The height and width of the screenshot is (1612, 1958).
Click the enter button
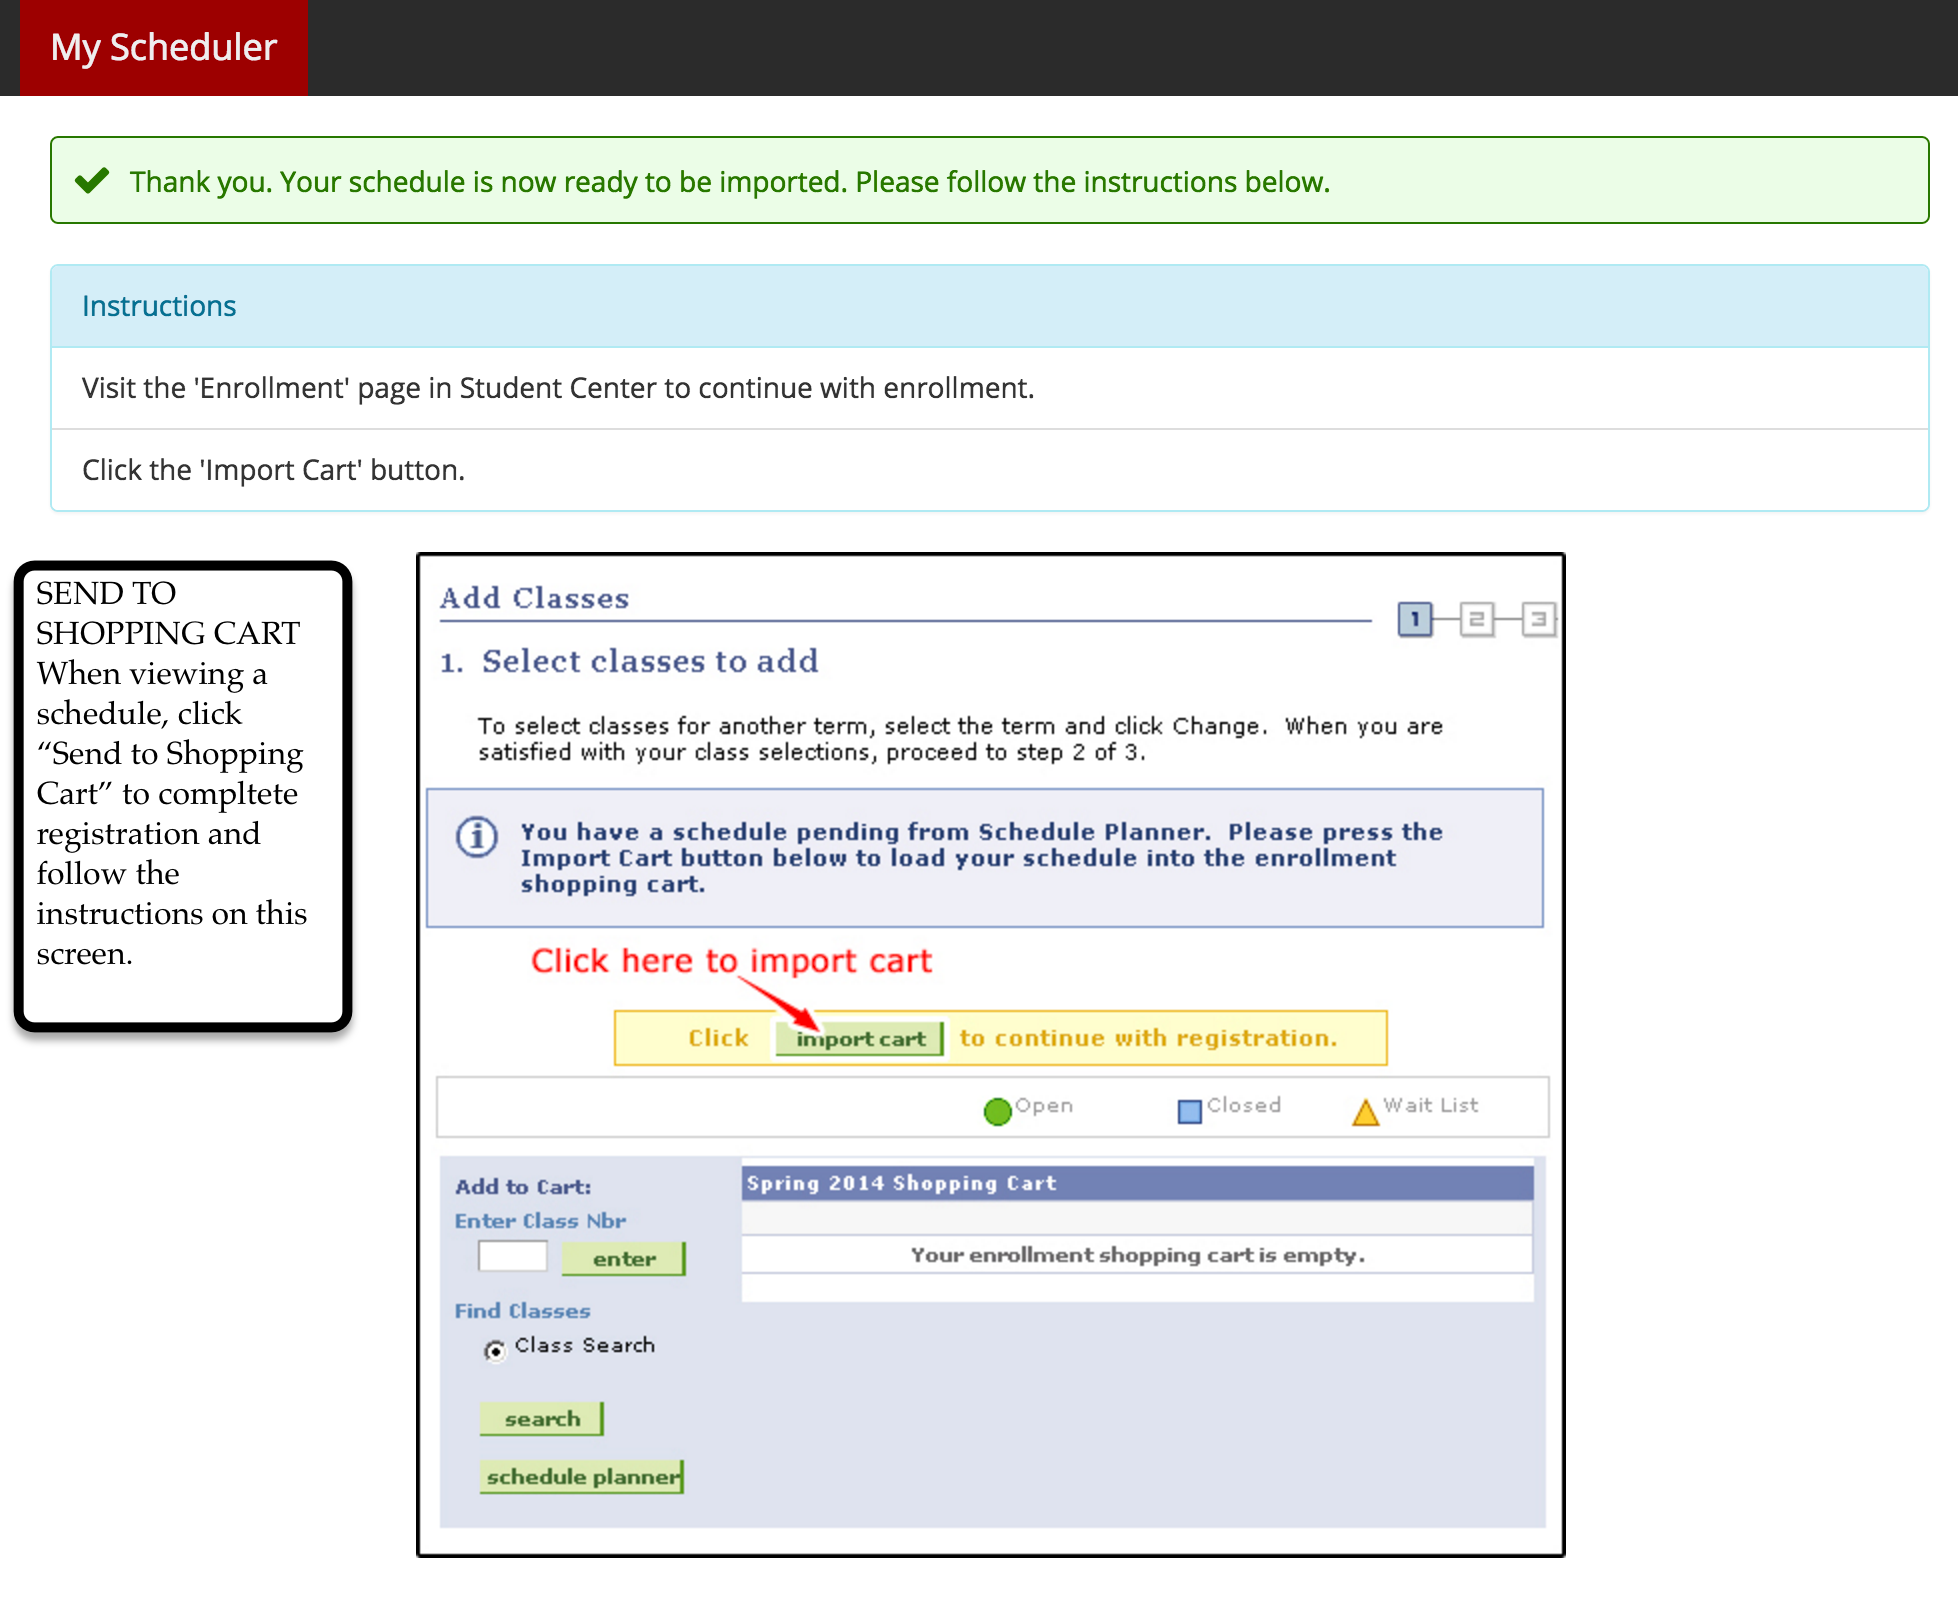click(x=623, y=1259)
